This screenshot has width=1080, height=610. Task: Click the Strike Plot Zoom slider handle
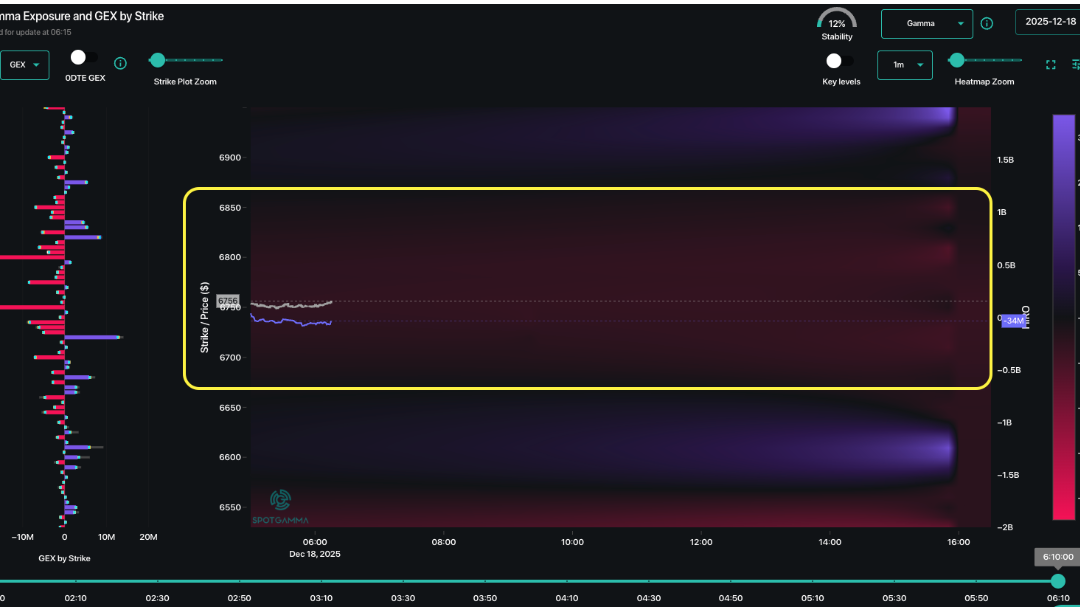157,60
